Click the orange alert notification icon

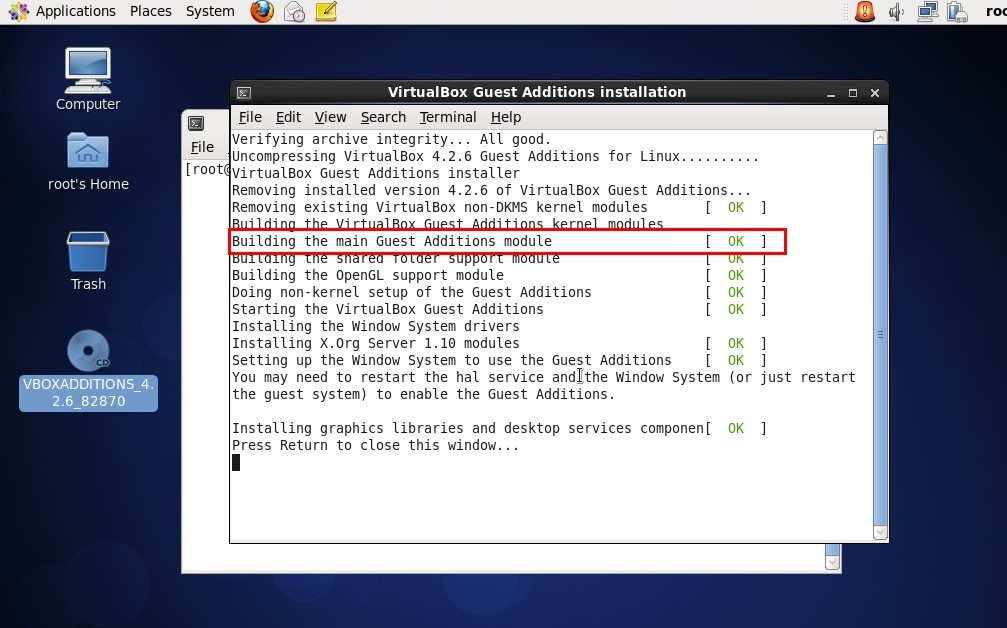tap(864, 11)
